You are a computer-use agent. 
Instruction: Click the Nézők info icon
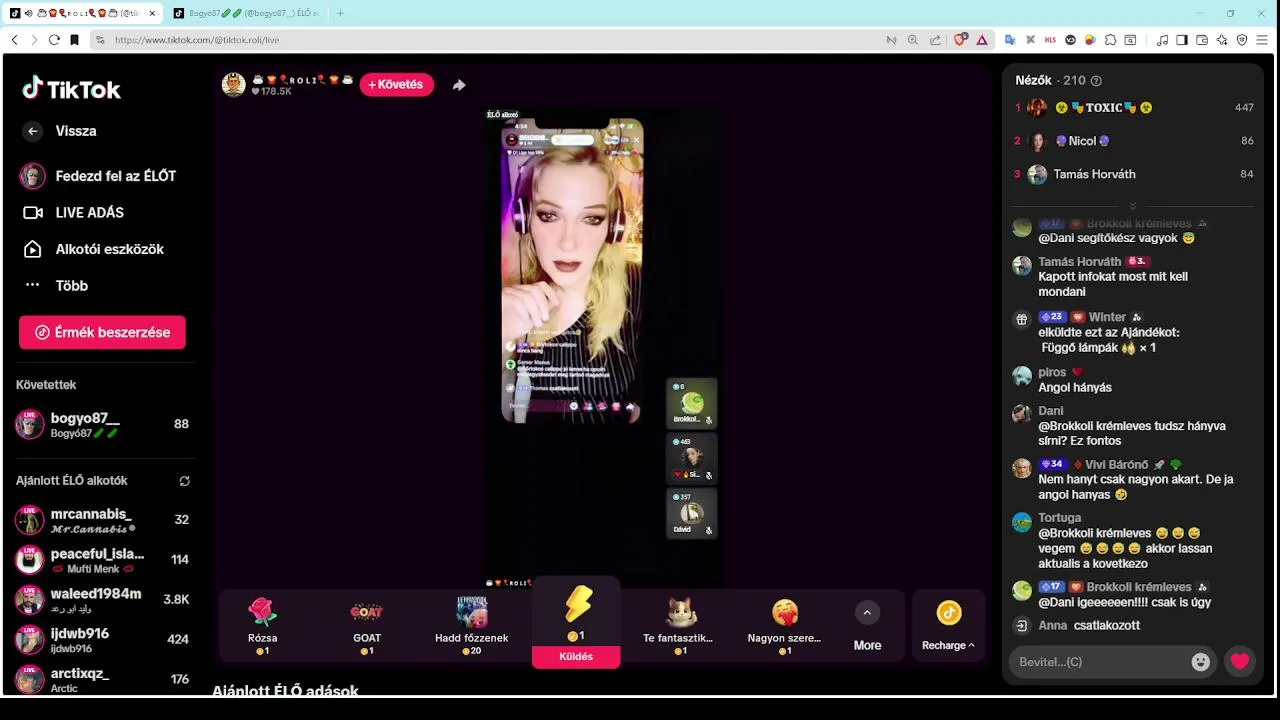pyautogui.click(x=1096, y=81)
